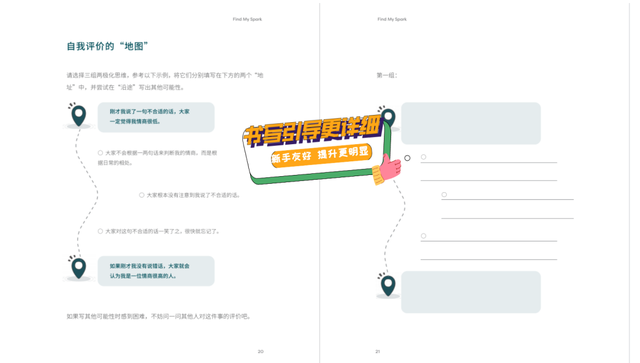The image size is (640, 363).
Task: Click the heading "自我评价的"地图""
Action: (107, 46)
